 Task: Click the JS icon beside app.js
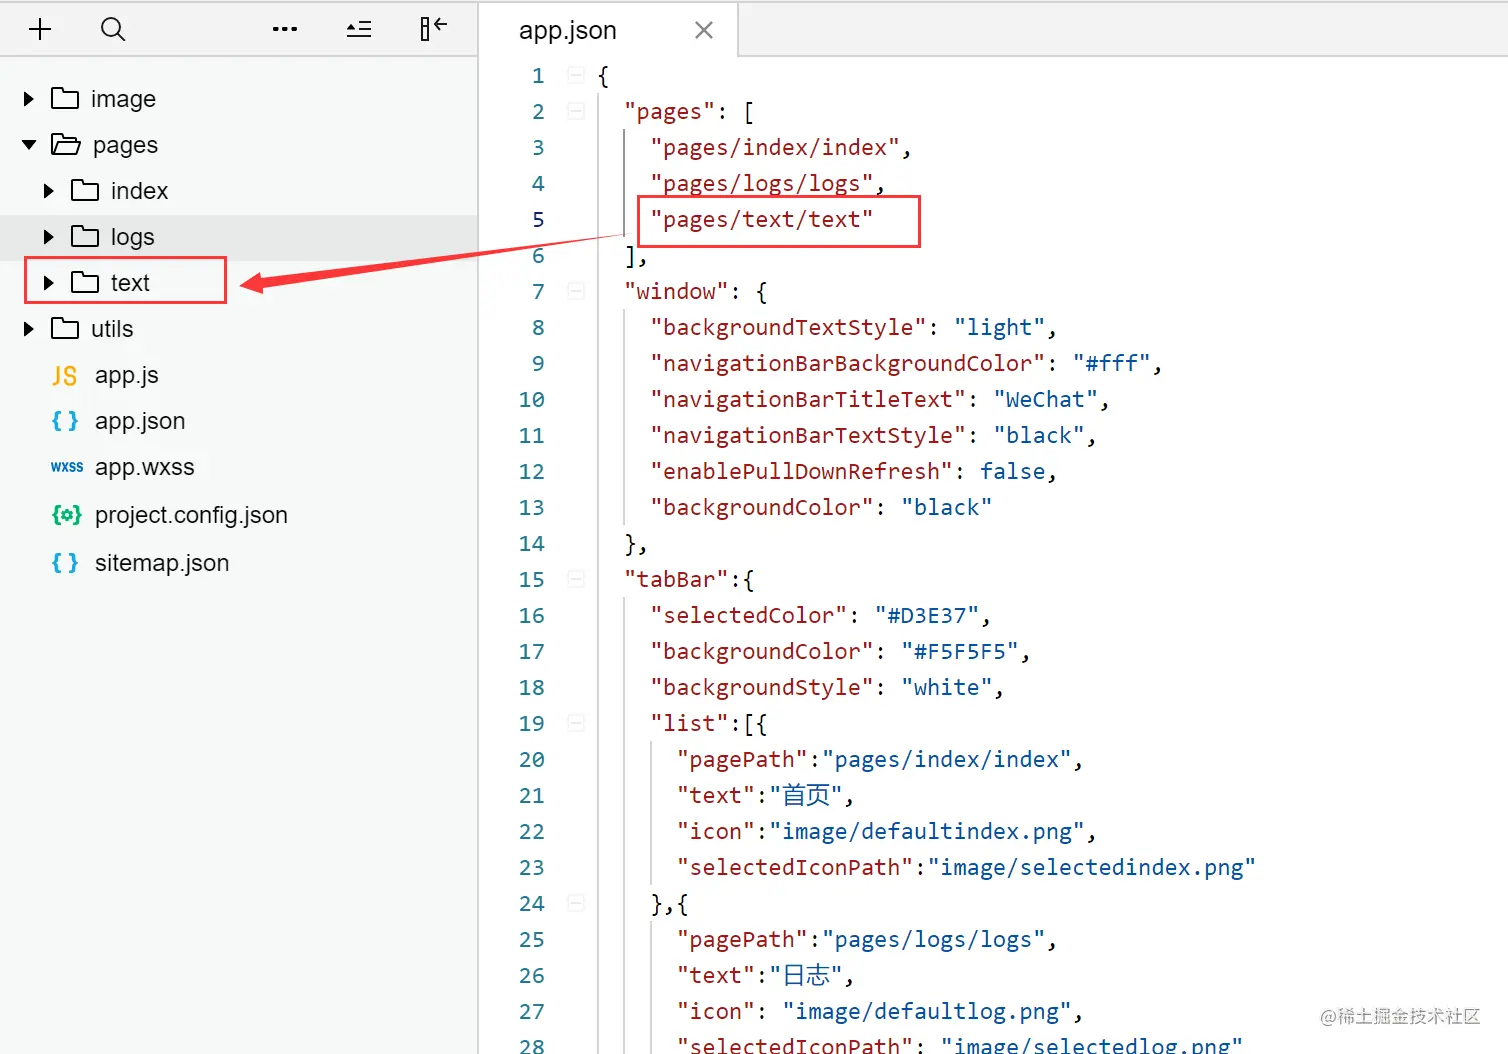64,375
